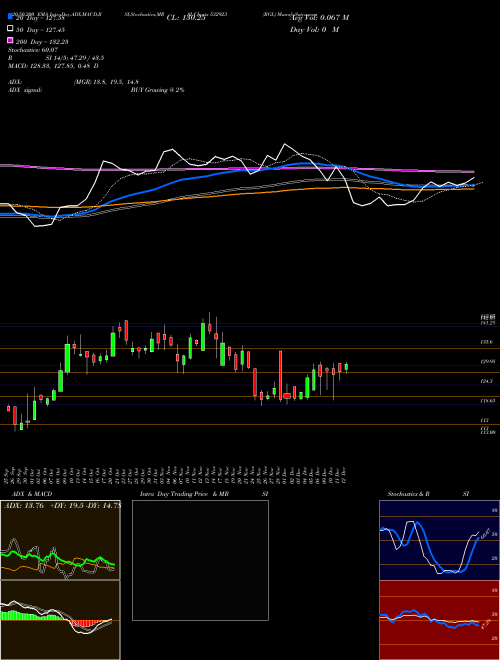The width and height of the screenshot is (500, 660).
Task: Click the 69.07 value on the Stochastics line
Action: (x=484, y=533)
